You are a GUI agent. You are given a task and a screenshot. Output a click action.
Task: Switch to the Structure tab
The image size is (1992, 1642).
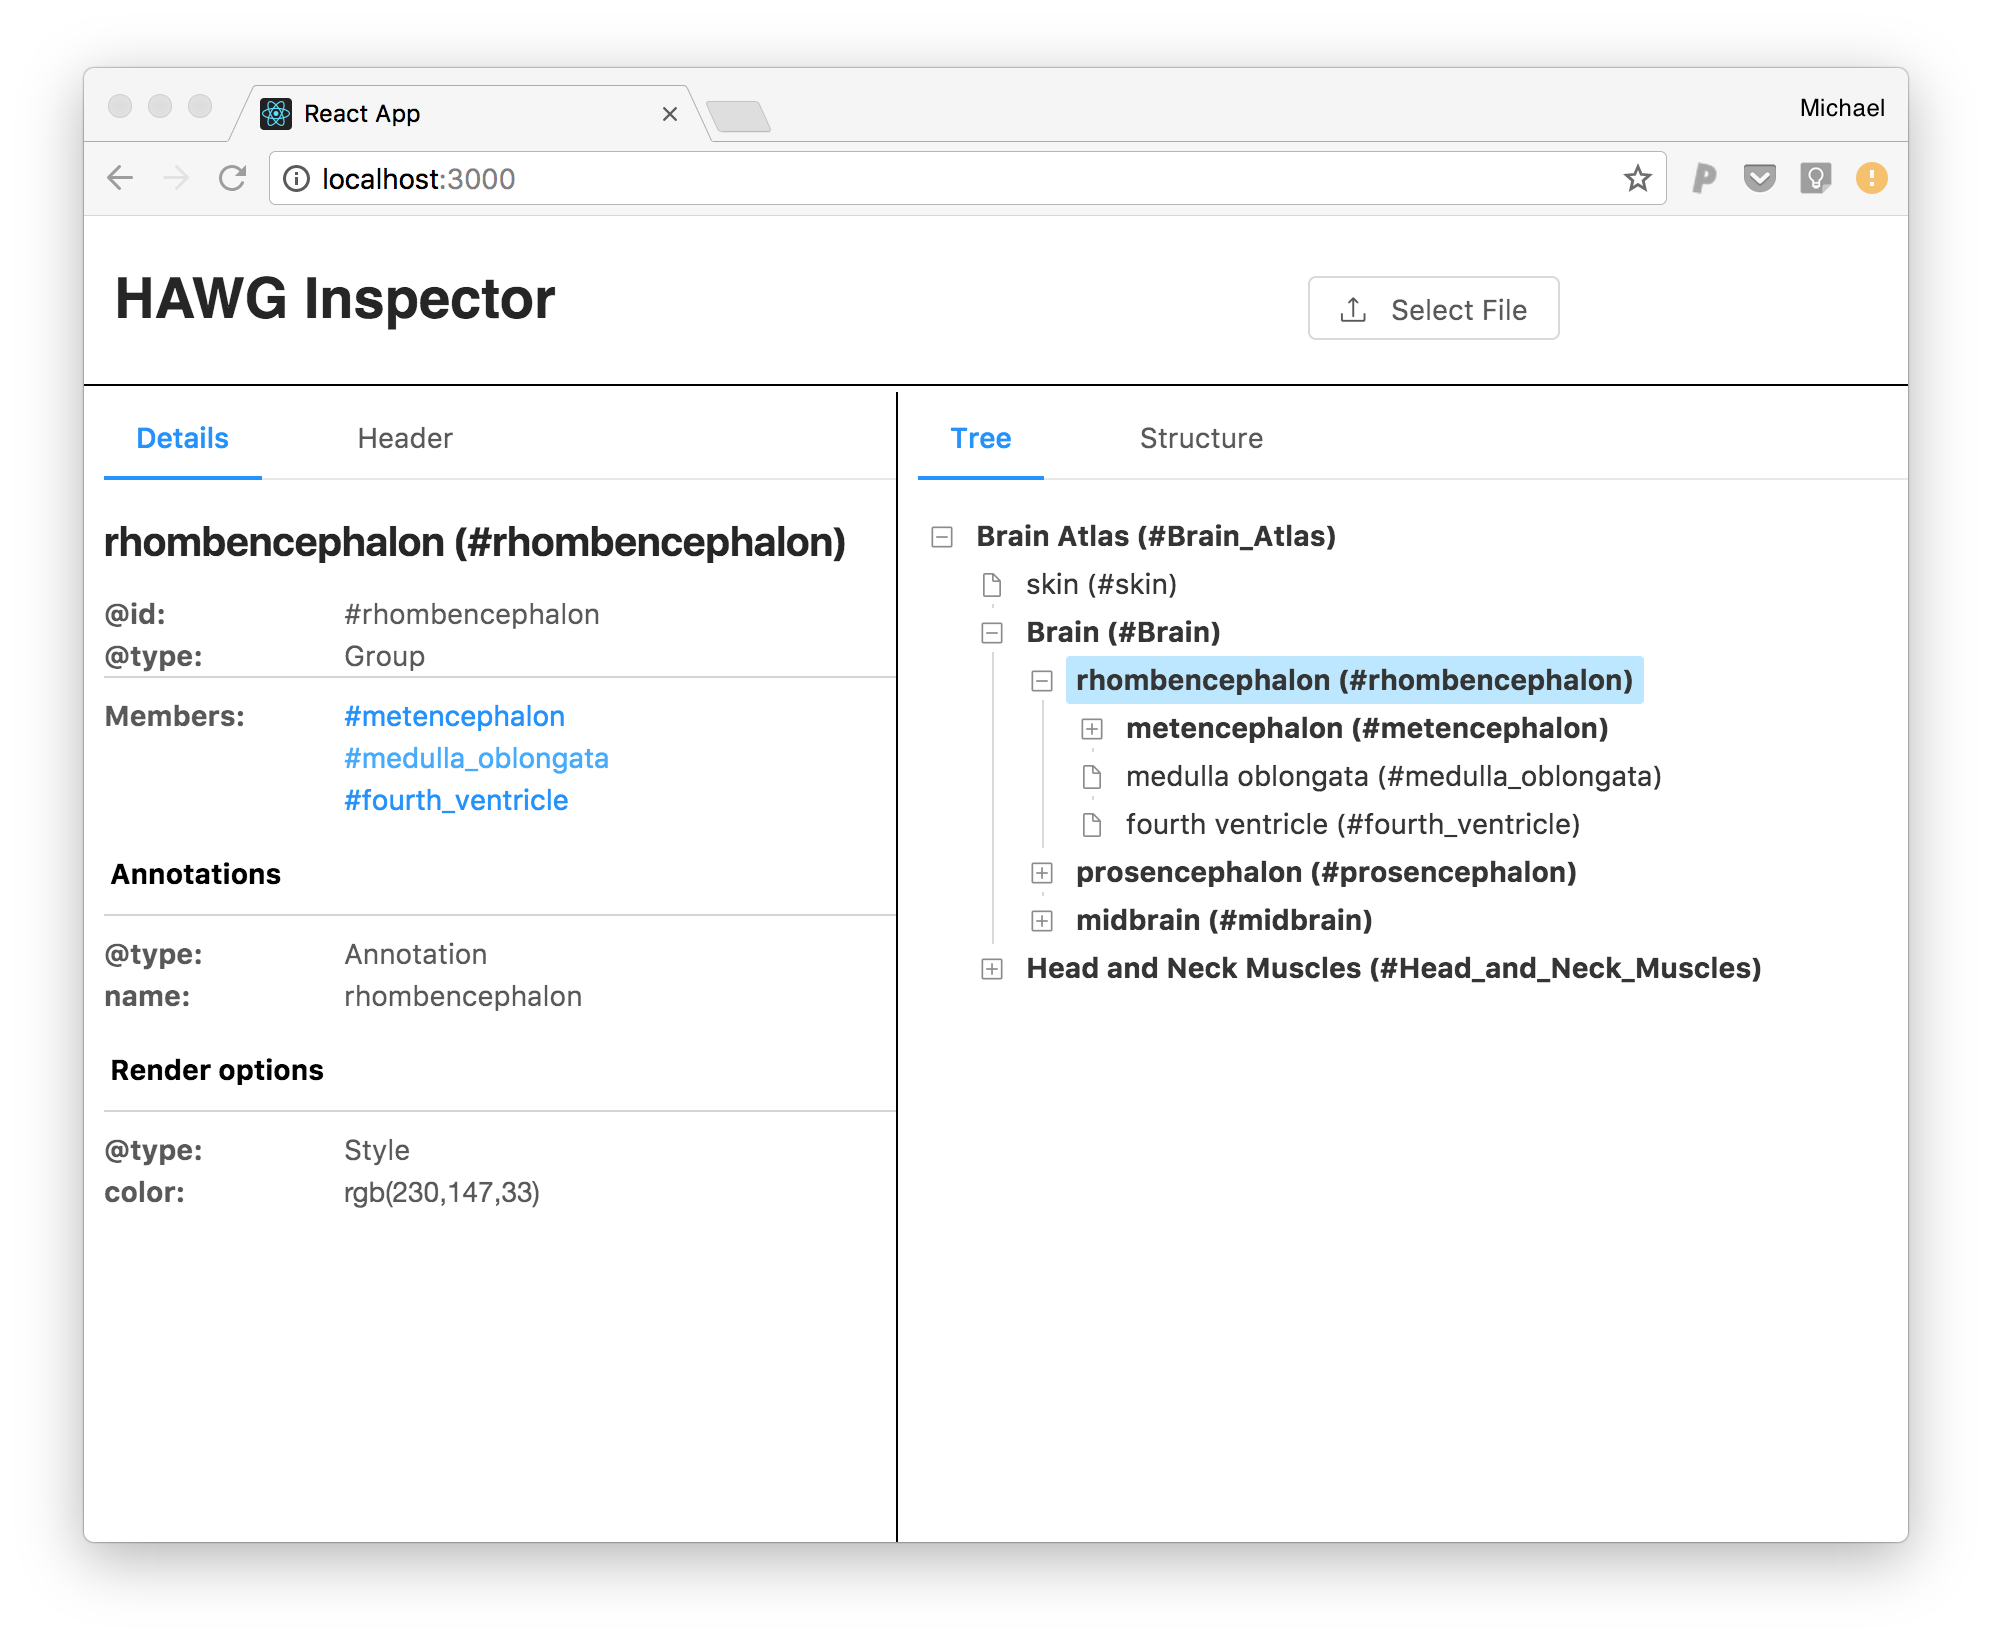[x=1201, y=438]
